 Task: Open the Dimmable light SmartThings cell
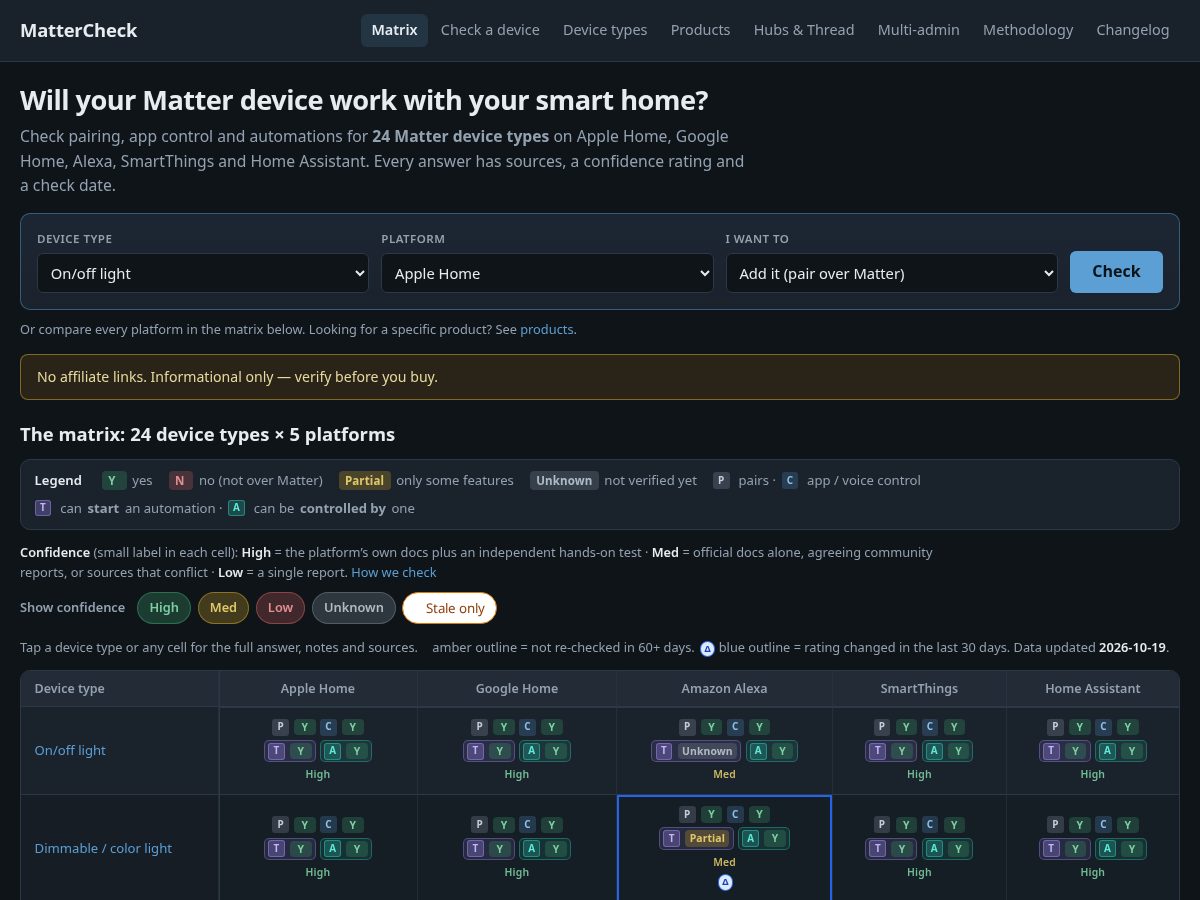[x=919, y=848]
